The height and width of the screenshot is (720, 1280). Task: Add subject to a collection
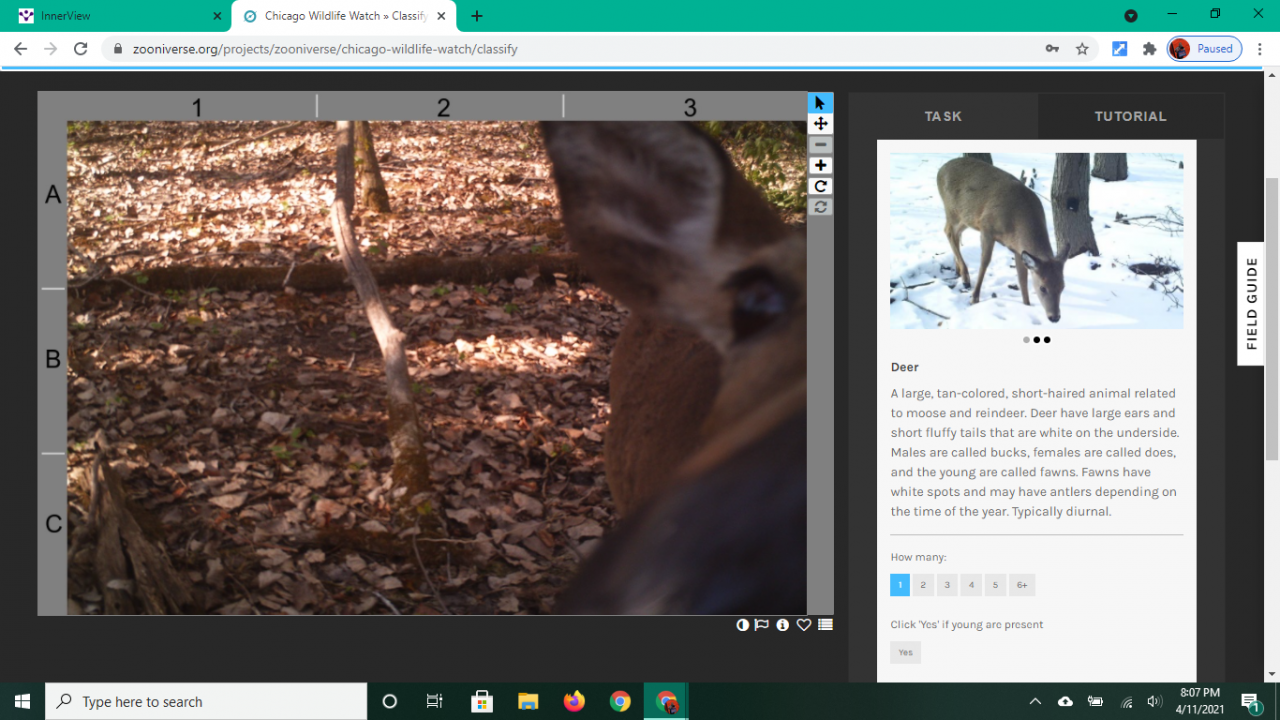(825, 625)
